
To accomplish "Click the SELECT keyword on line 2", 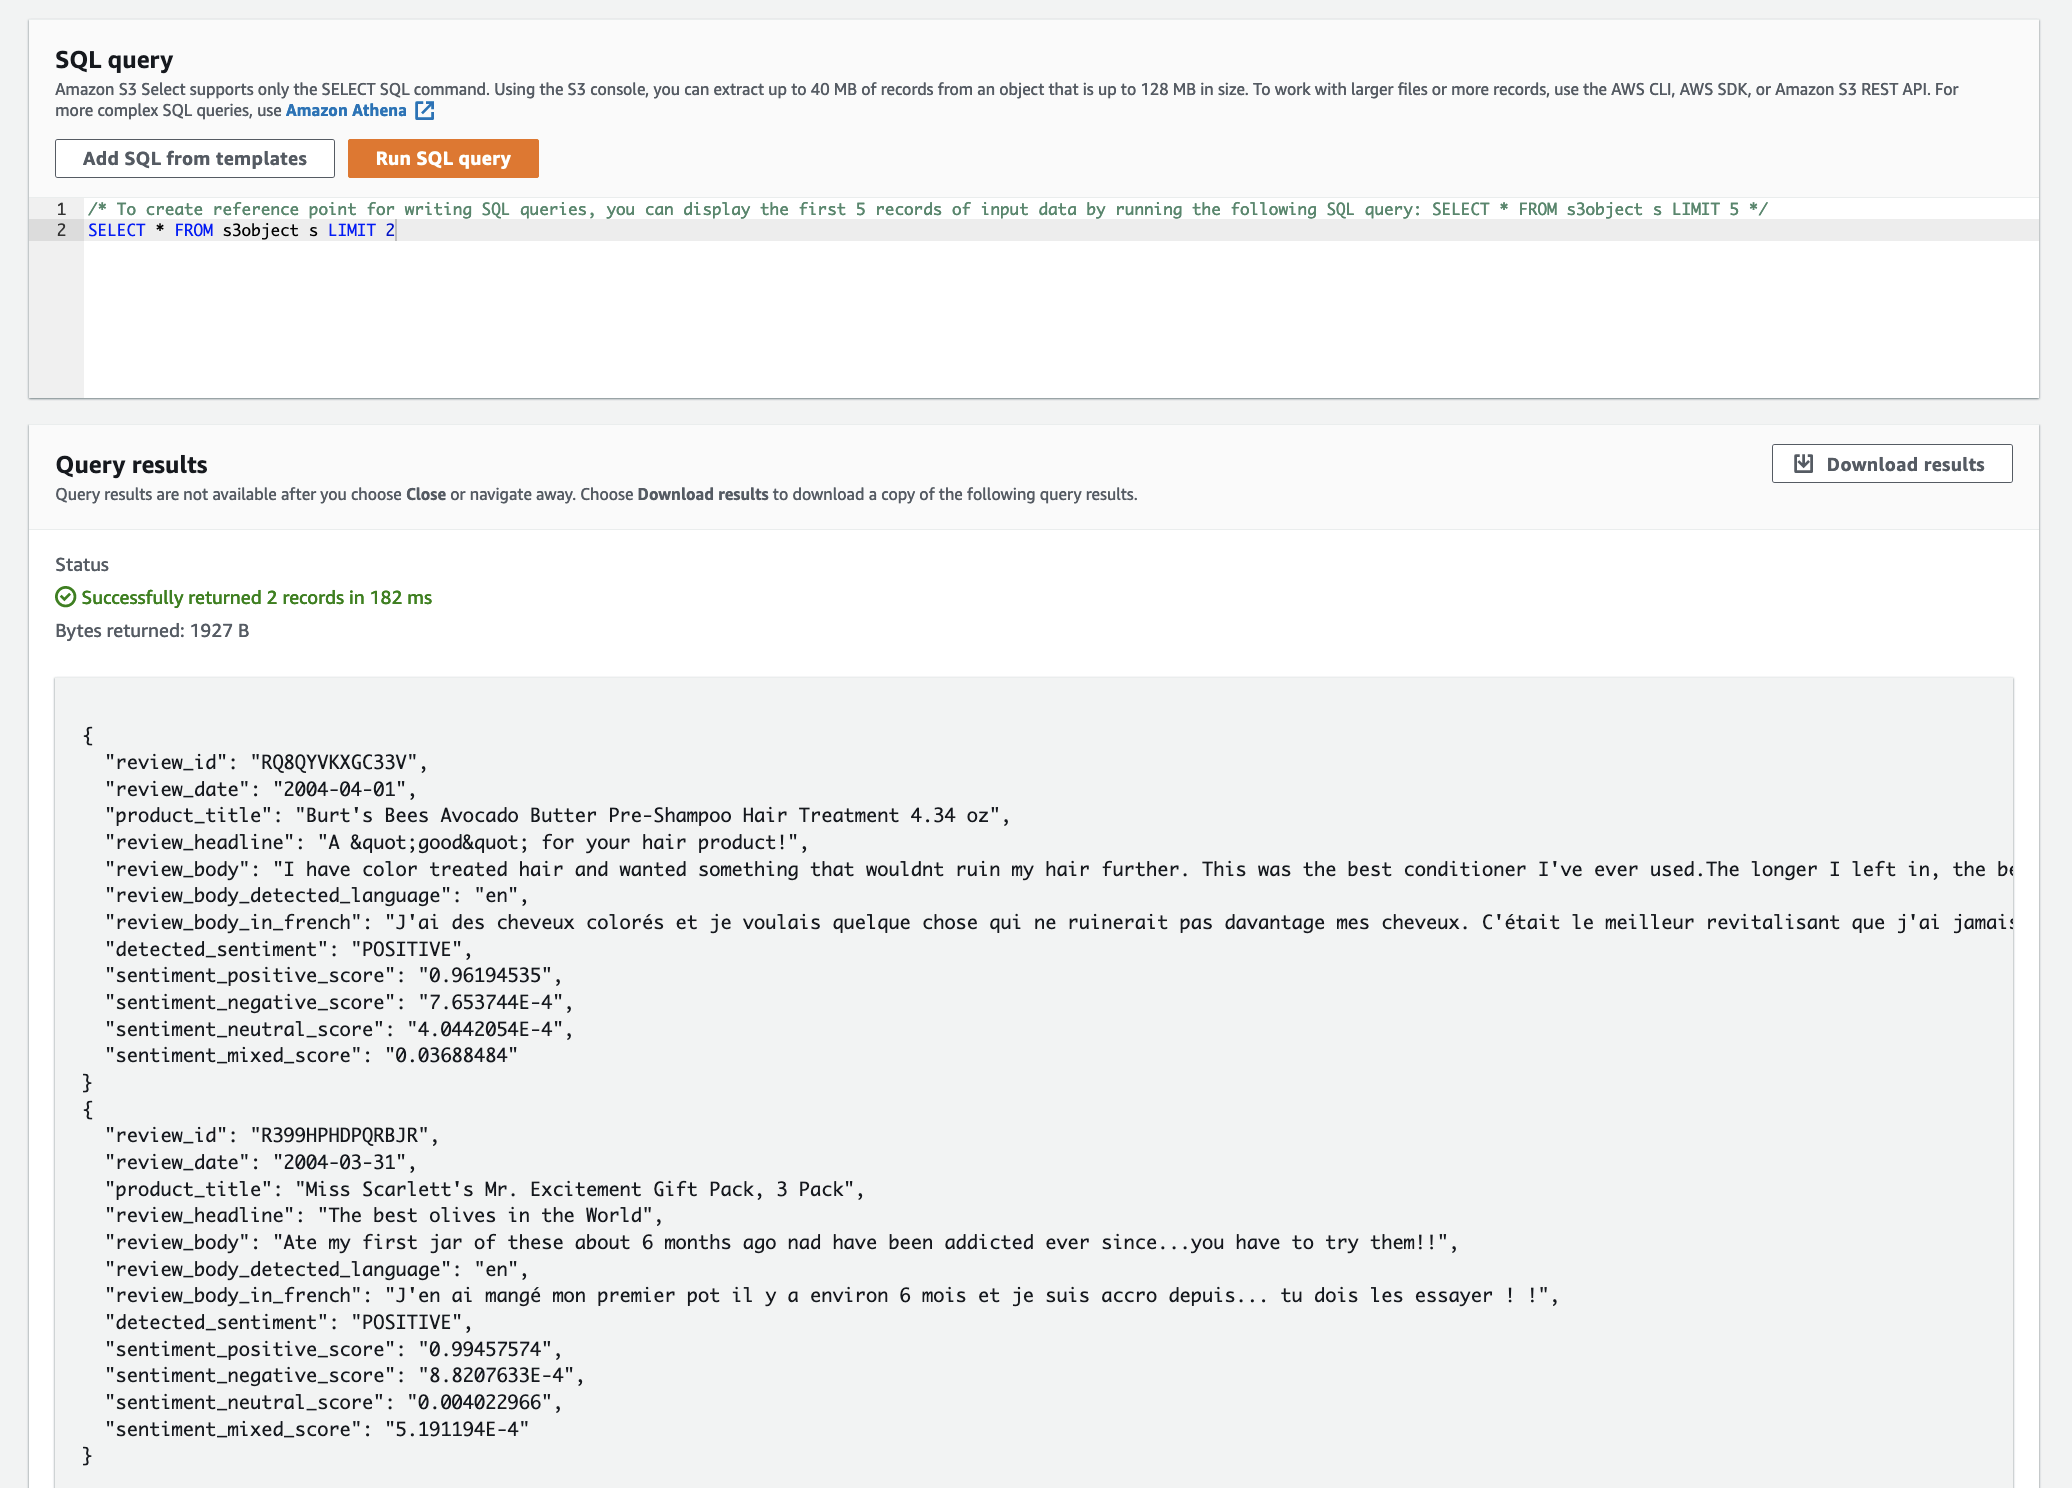I will [x=116, y=230].
